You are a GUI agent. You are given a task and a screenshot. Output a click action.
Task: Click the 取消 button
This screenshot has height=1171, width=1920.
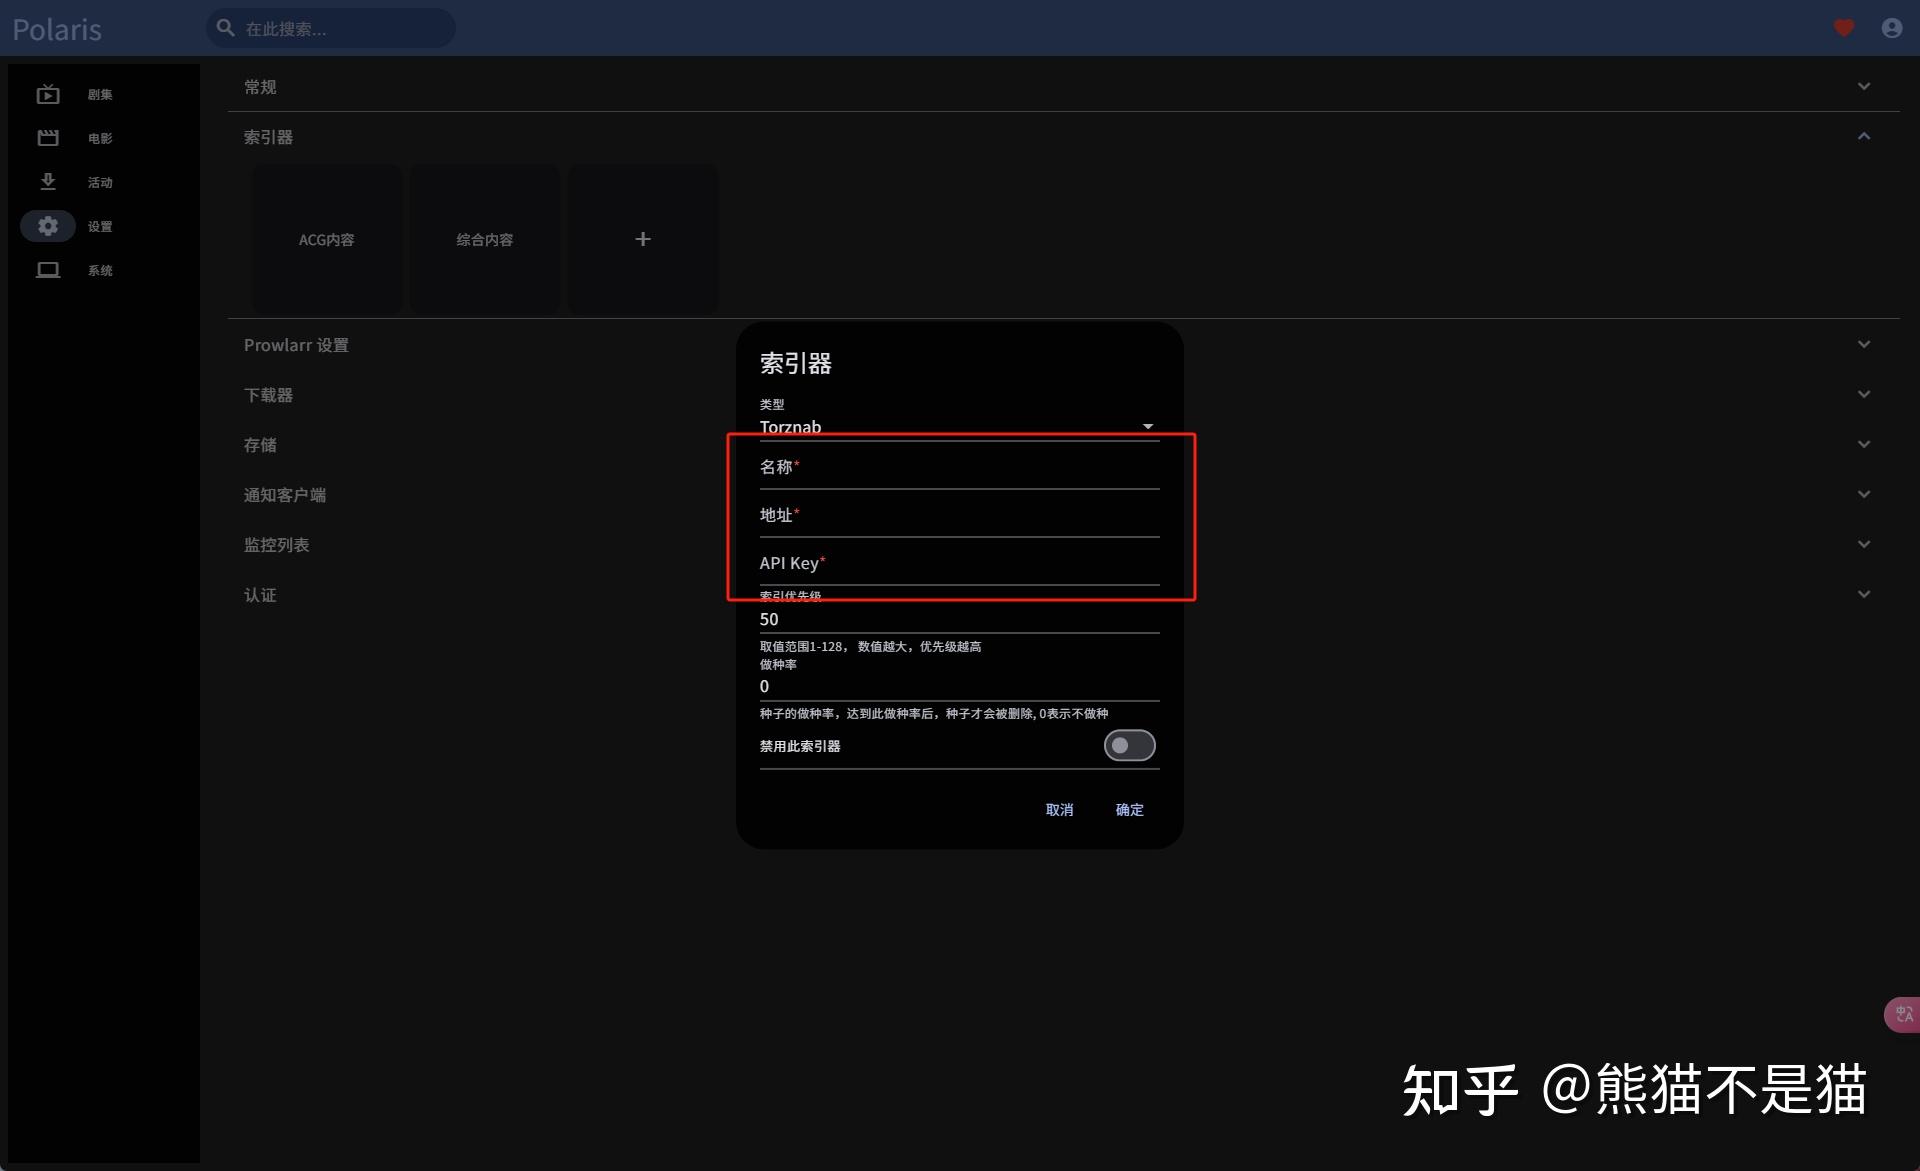1059,809
